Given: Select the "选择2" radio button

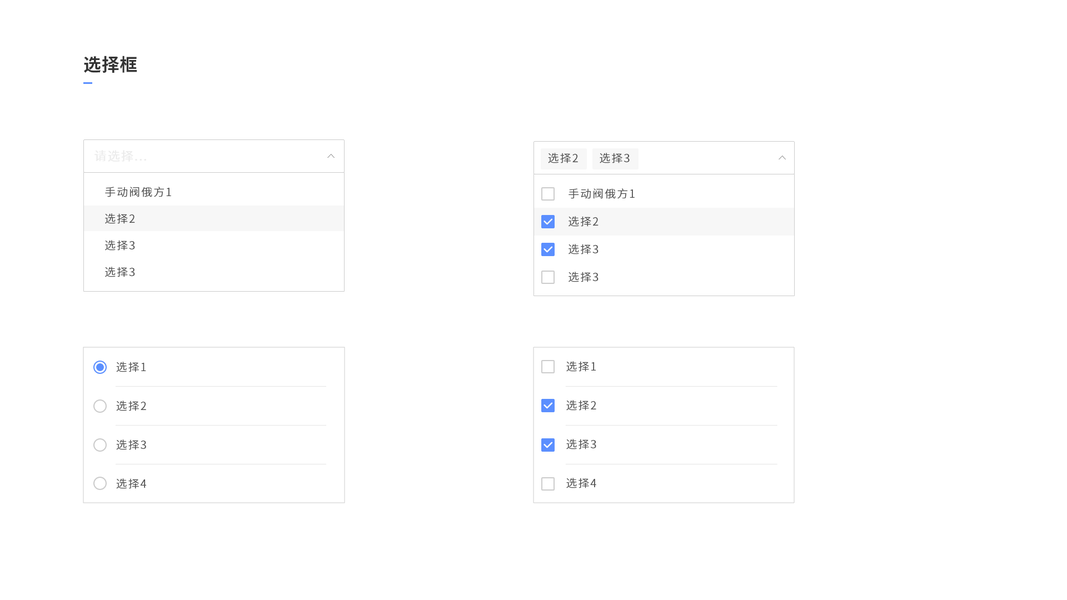Looking at the screenshot, I should pos(100,406).
